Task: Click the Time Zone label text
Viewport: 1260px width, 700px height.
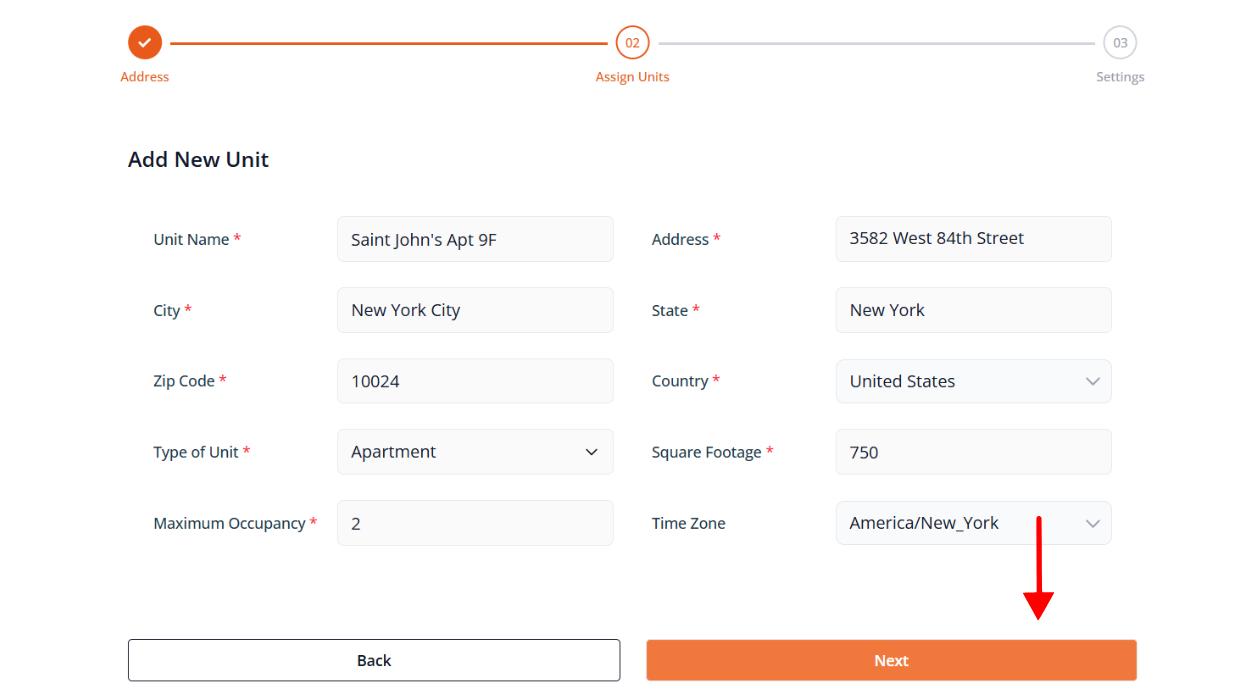Action: point(688,523)
